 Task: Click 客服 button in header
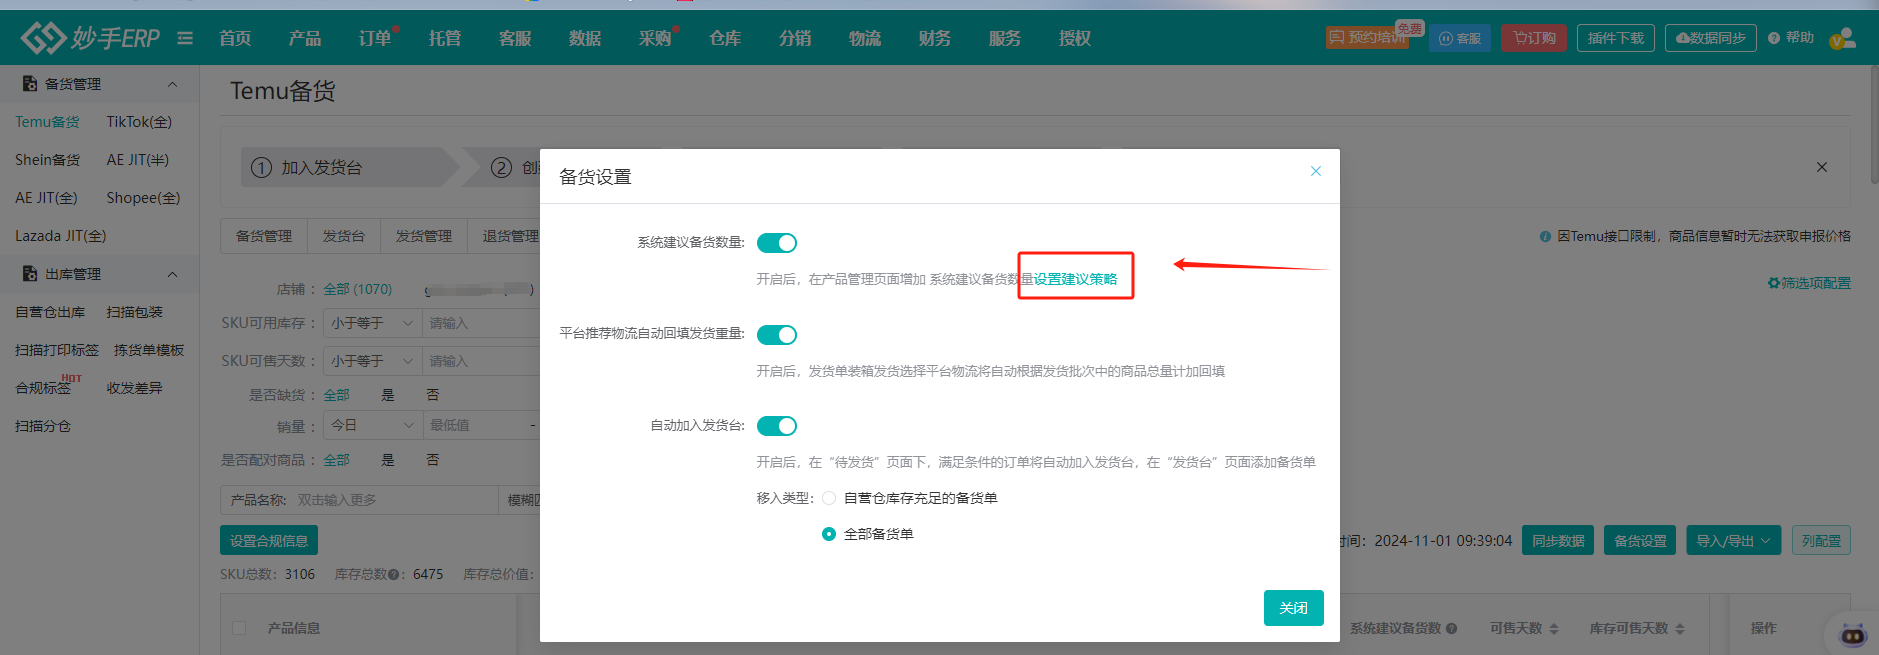point(1460,38)
